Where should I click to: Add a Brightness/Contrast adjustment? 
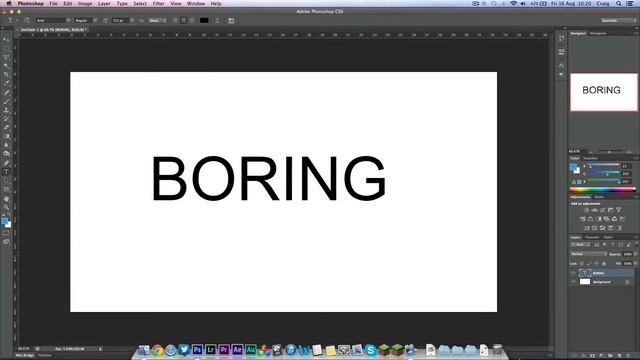[586, 210]
